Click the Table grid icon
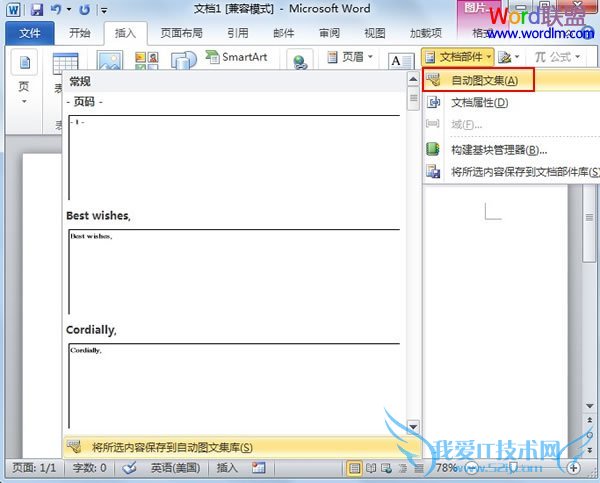Image resolution: width=600 pixels, height=483 pixels. tap(65, 63)
